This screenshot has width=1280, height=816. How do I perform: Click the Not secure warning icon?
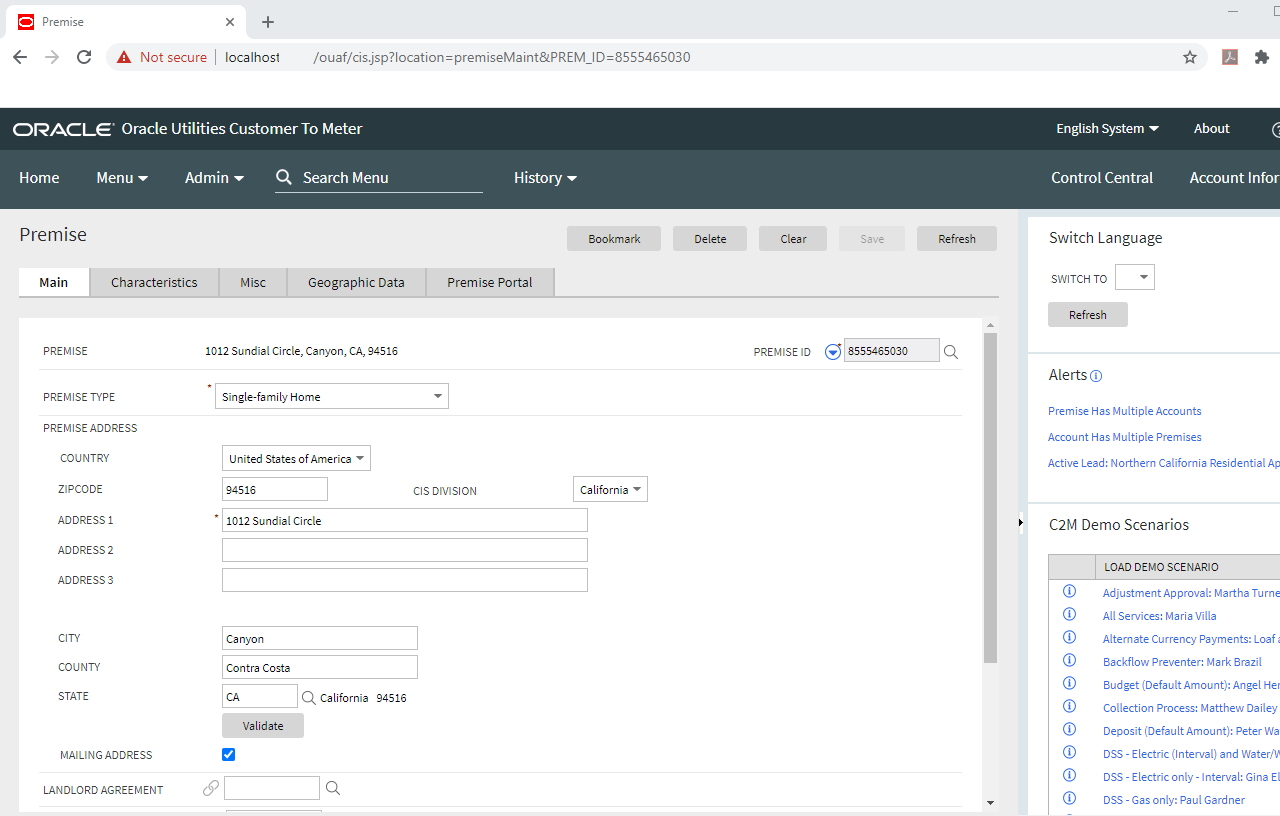pyautogui.click(x=124, y=57)
